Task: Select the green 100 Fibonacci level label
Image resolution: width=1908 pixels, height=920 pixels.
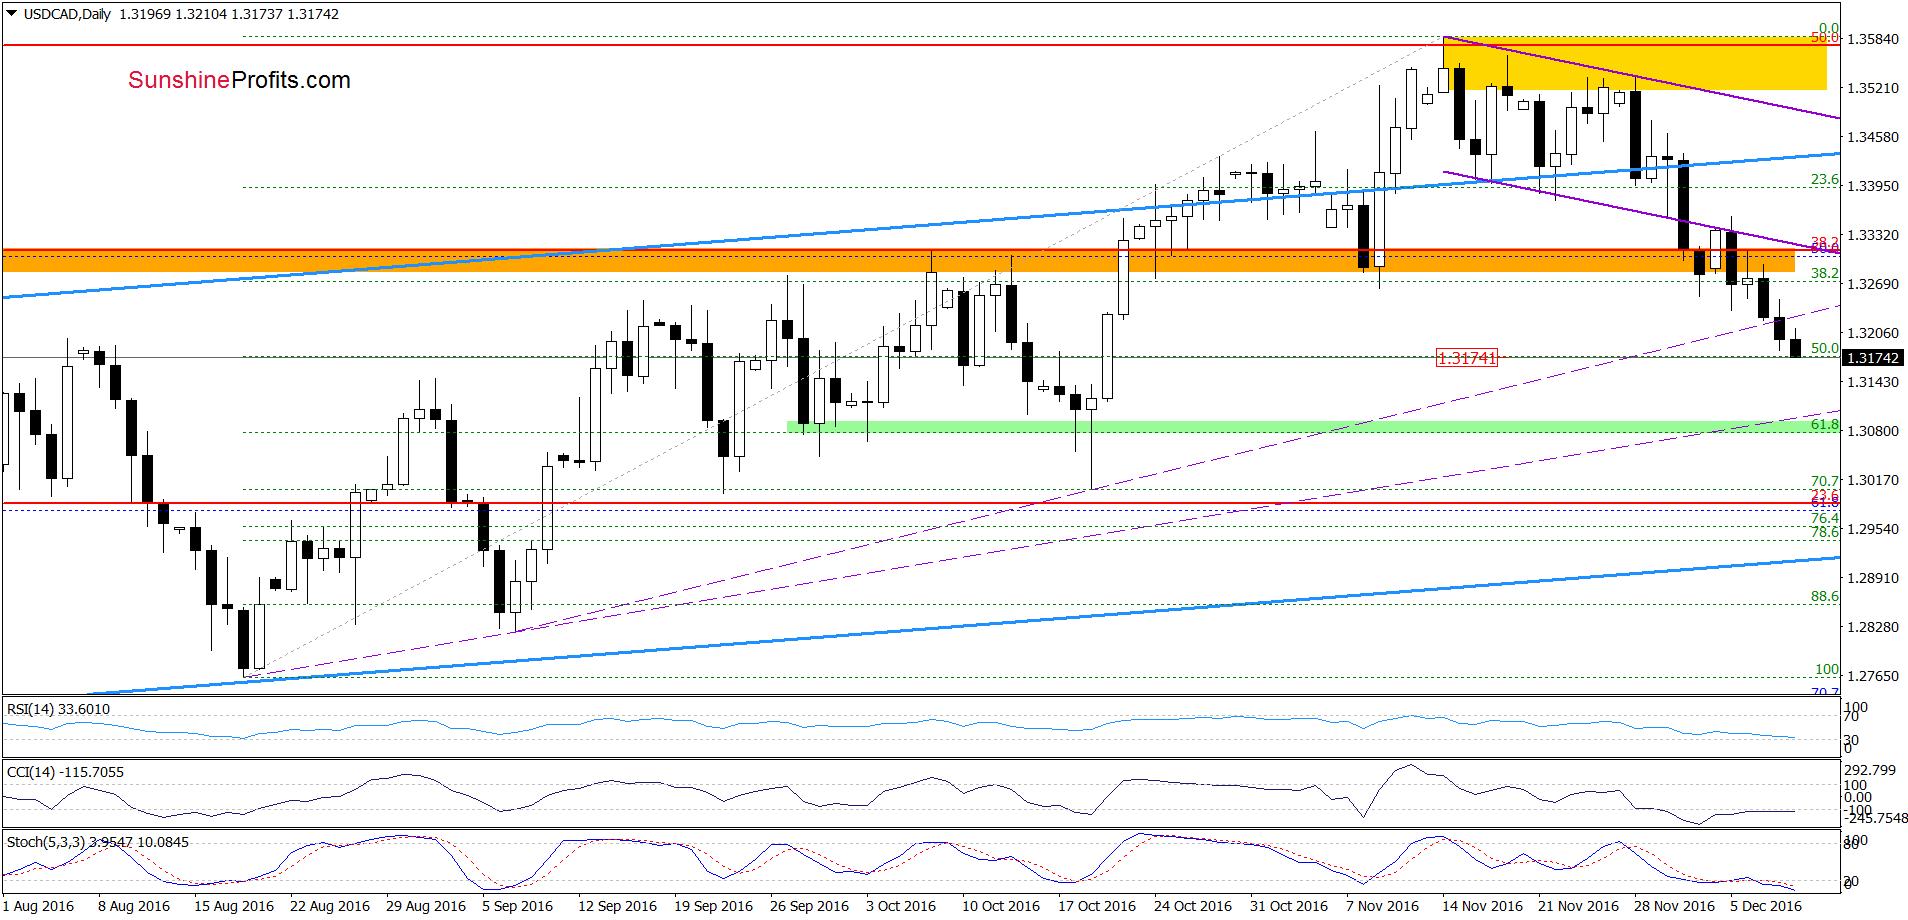Action: (1827, 669)
